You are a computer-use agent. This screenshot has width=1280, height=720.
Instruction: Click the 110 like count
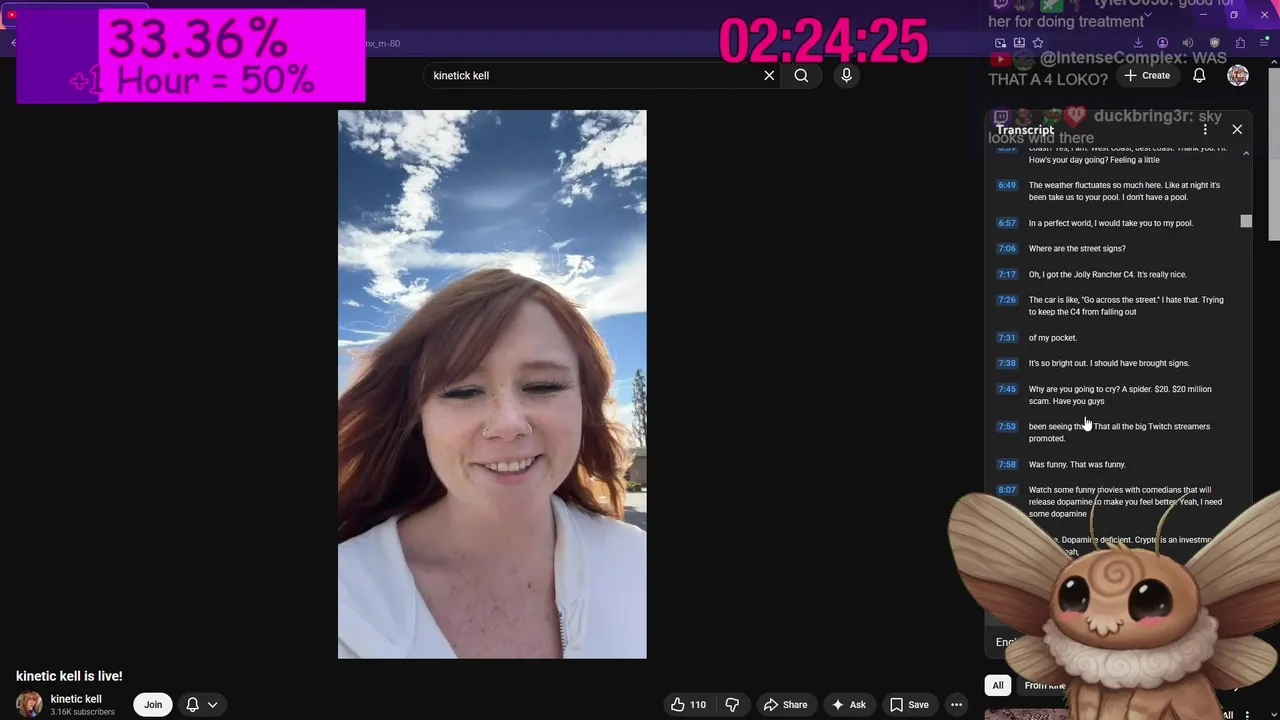[x=698, y=704]
